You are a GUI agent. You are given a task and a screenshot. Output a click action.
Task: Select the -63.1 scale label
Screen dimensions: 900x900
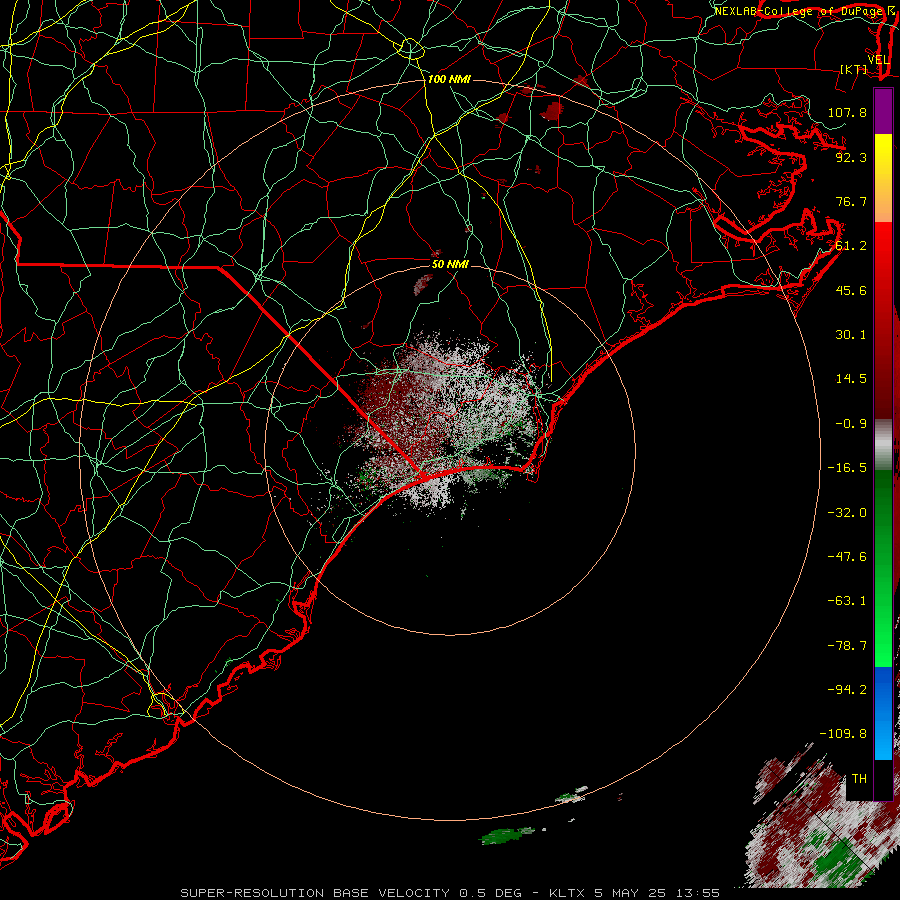coord(847,601)
